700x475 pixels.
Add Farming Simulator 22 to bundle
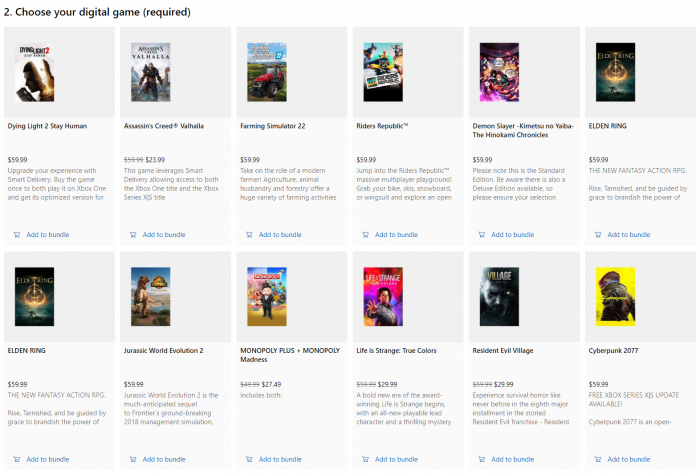click(280, 235)
